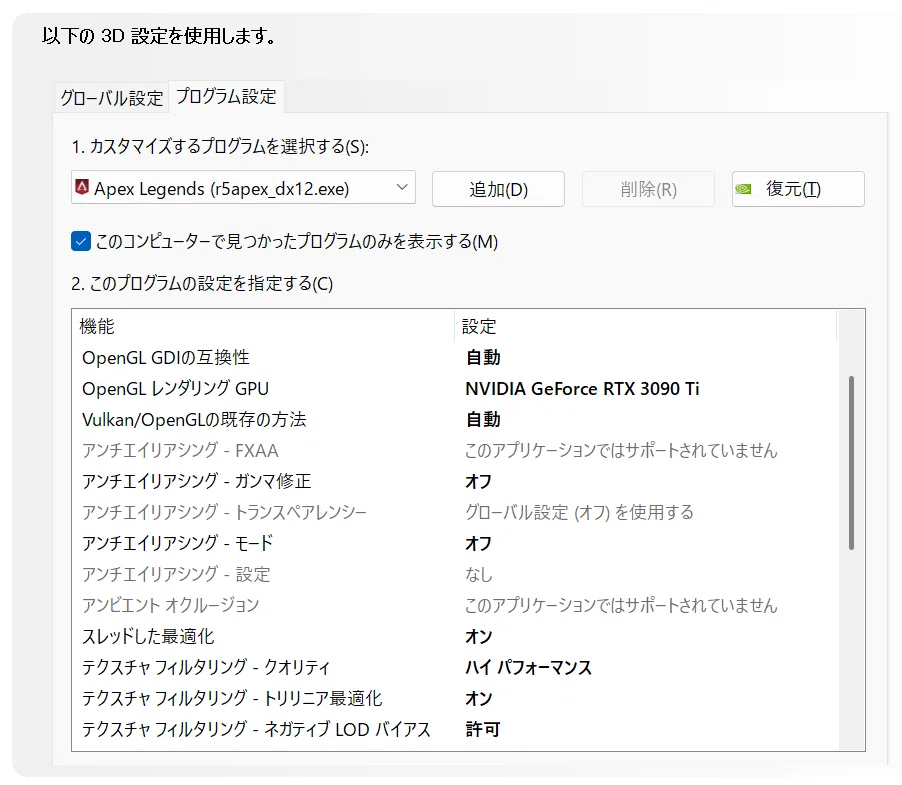This screenshot has height=785, width=902.
Task: Click the 追加(D) button
Action: [x=498, y=189]
